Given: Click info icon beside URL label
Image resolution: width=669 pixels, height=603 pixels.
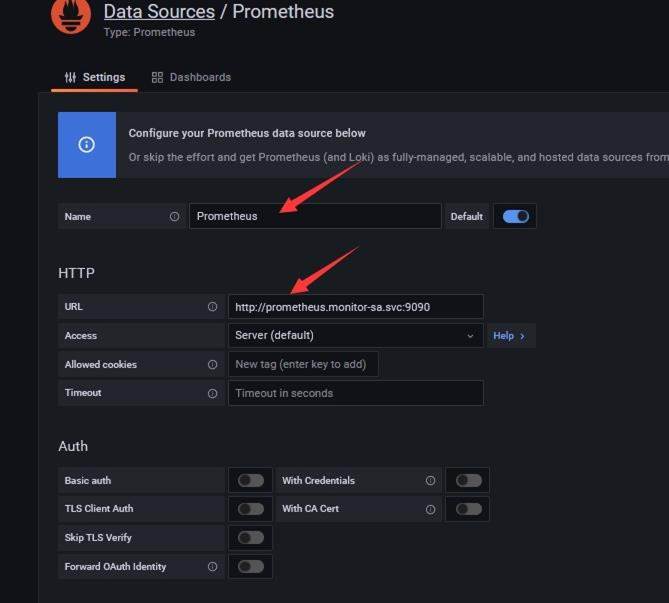Looking at the screenshot, I should 212,307.
